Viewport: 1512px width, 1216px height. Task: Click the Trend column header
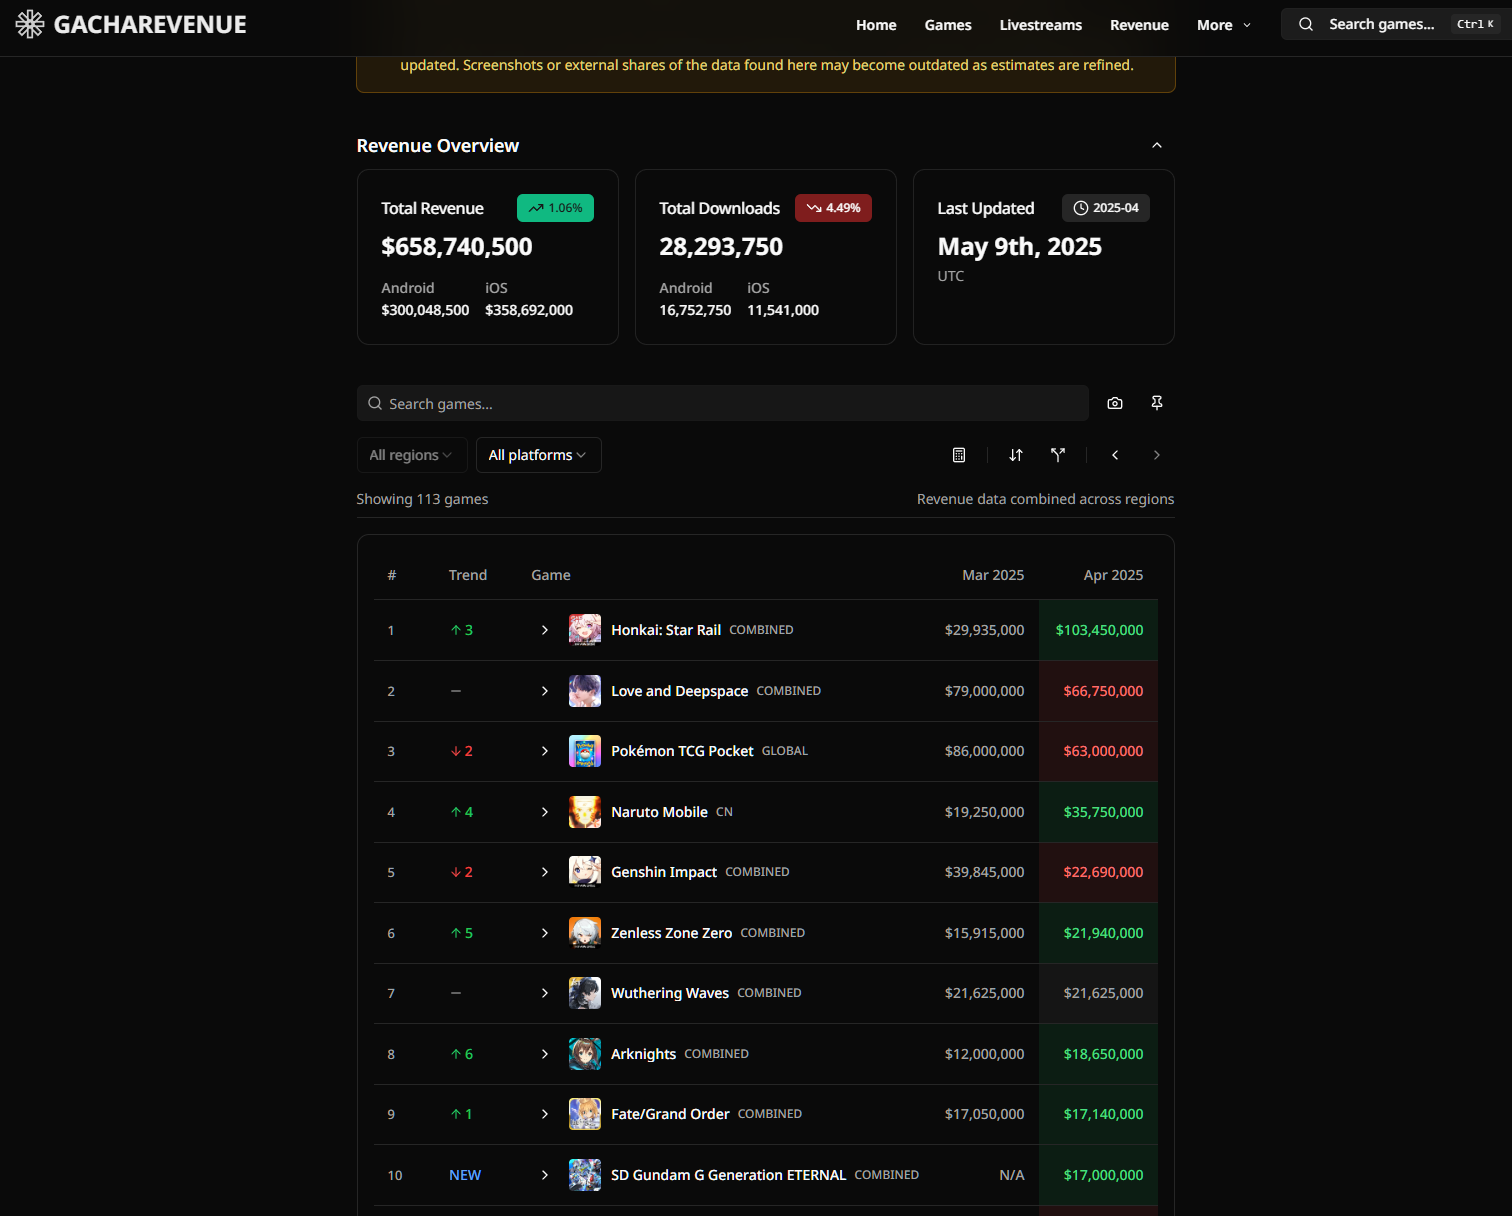pyautogui.click(x=468, y=575)
